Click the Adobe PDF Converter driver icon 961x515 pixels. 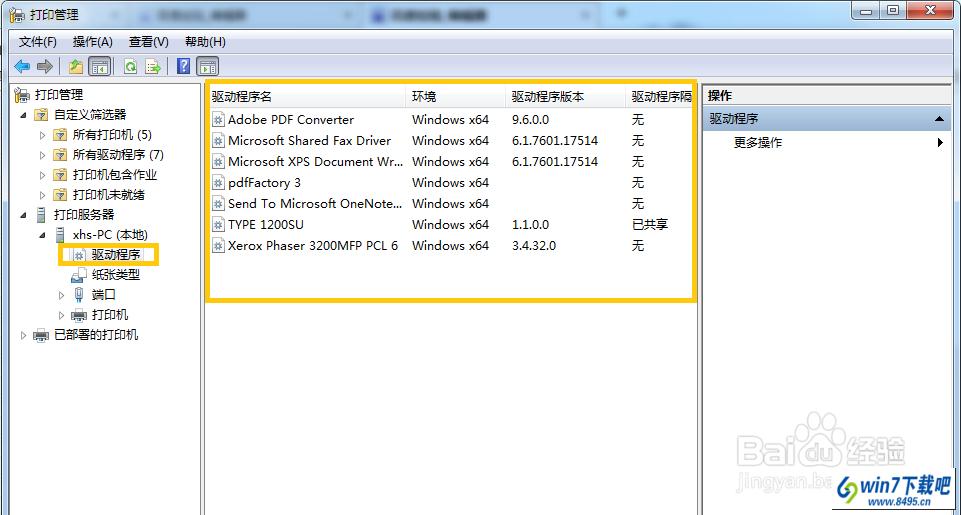pos(218,120)
